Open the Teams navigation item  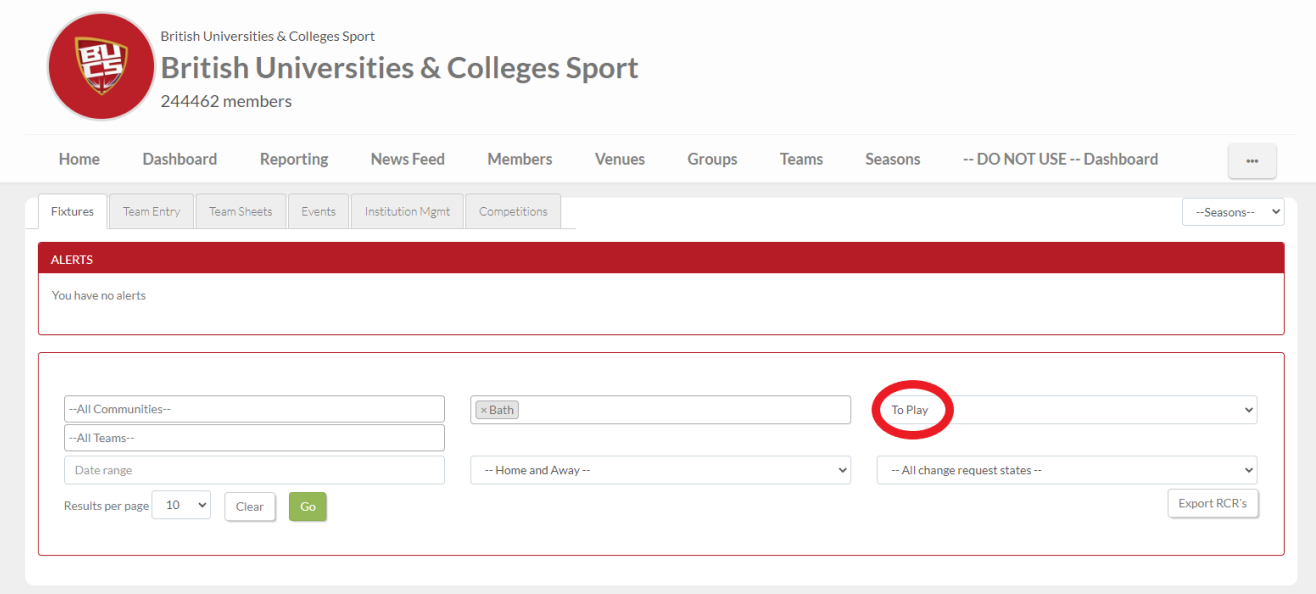click(x=801, y=159)
